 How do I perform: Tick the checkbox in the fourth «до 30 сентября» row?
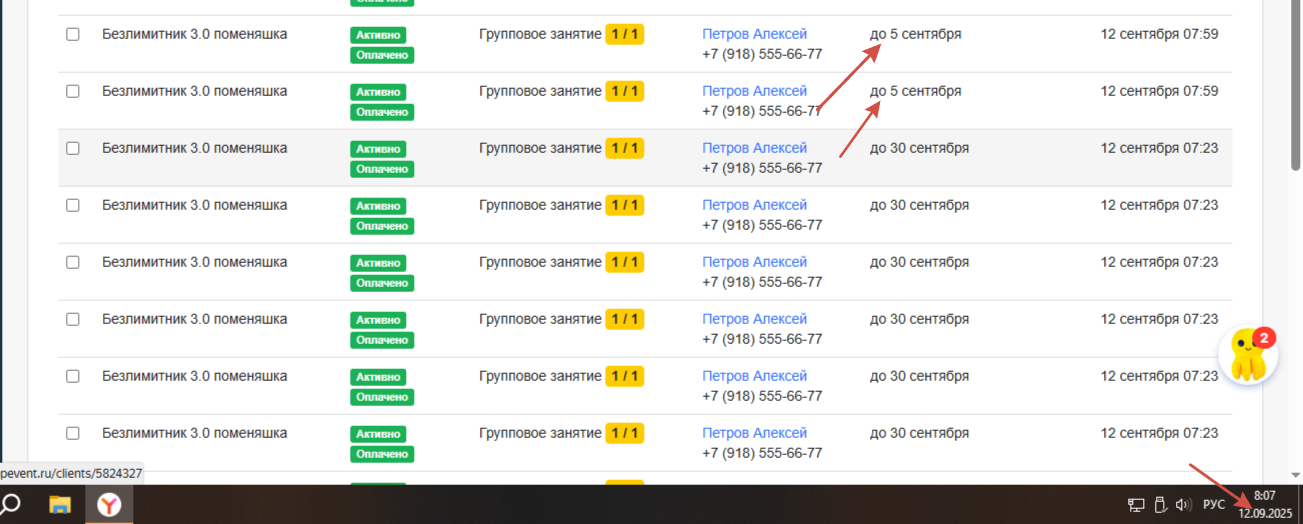[x=72, y=319]
